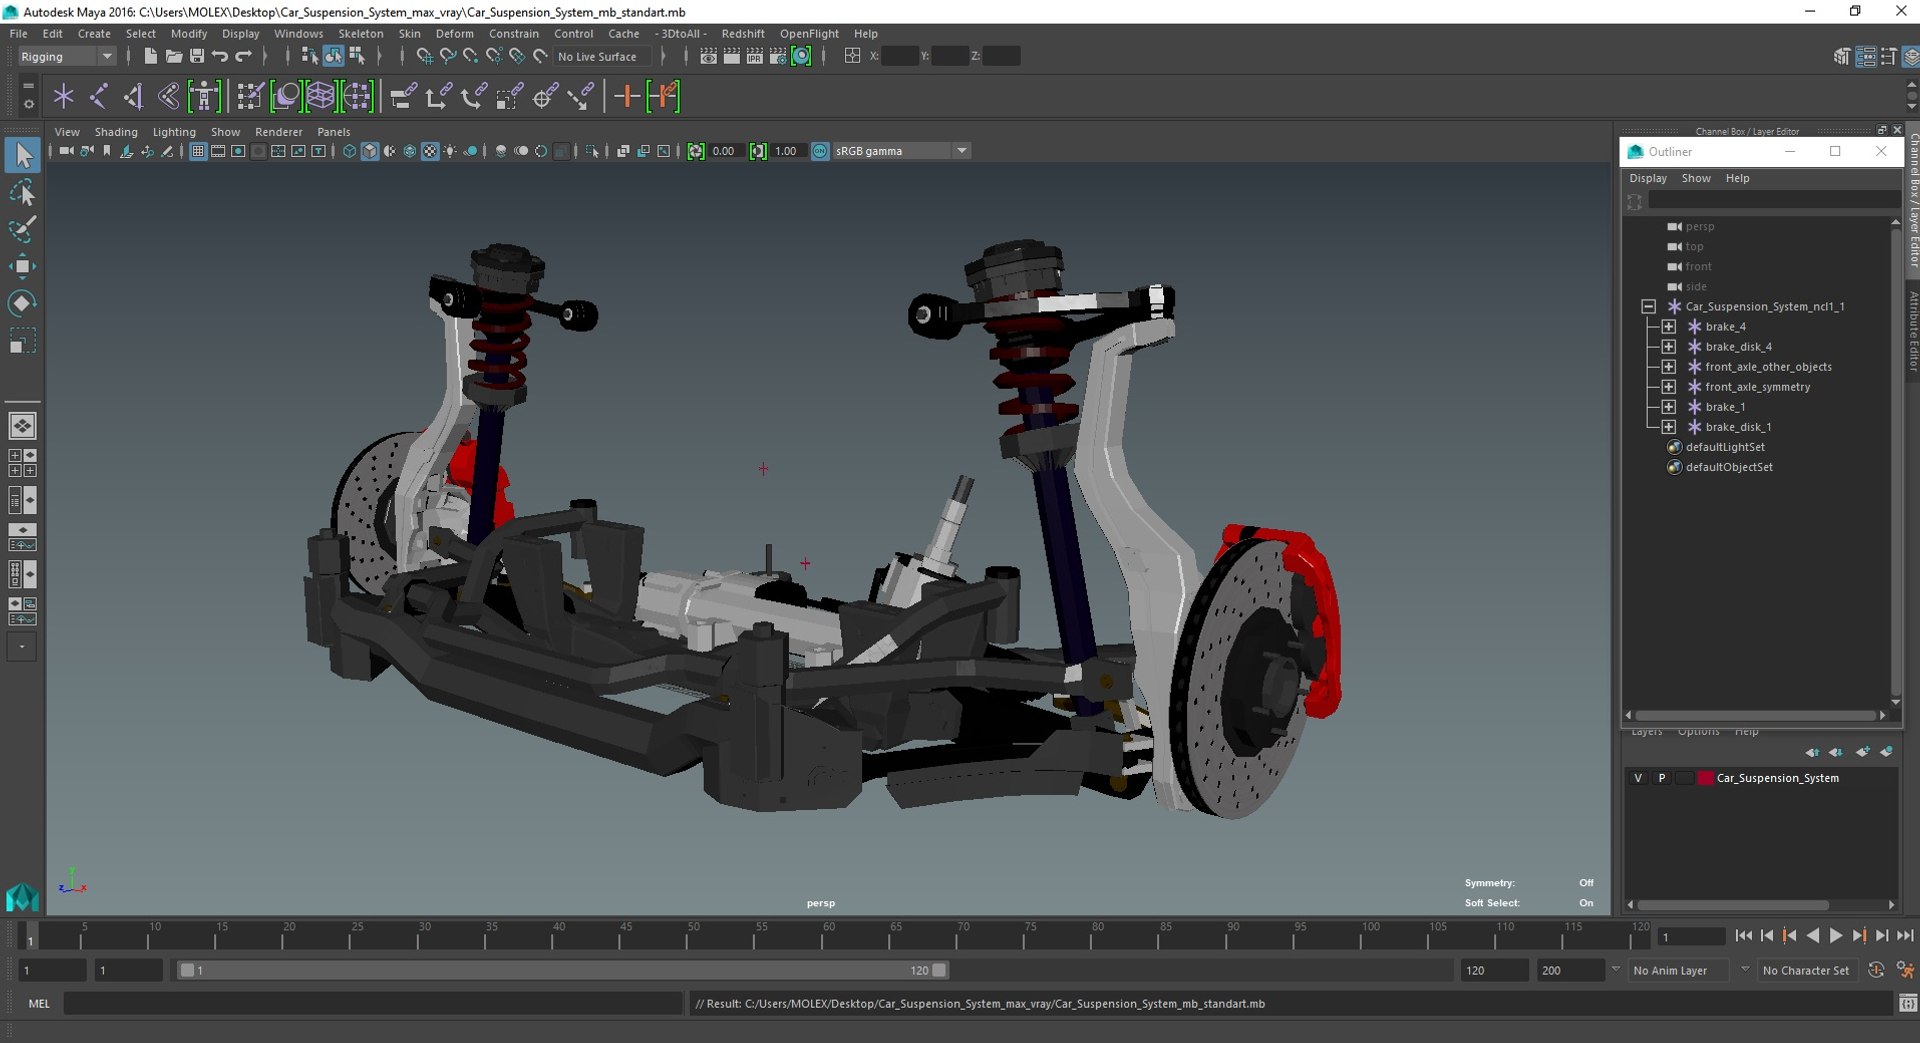Activate the Paint Selection tool
1920x1043 pixels.
pyautogui.click(x=22, y=229)
